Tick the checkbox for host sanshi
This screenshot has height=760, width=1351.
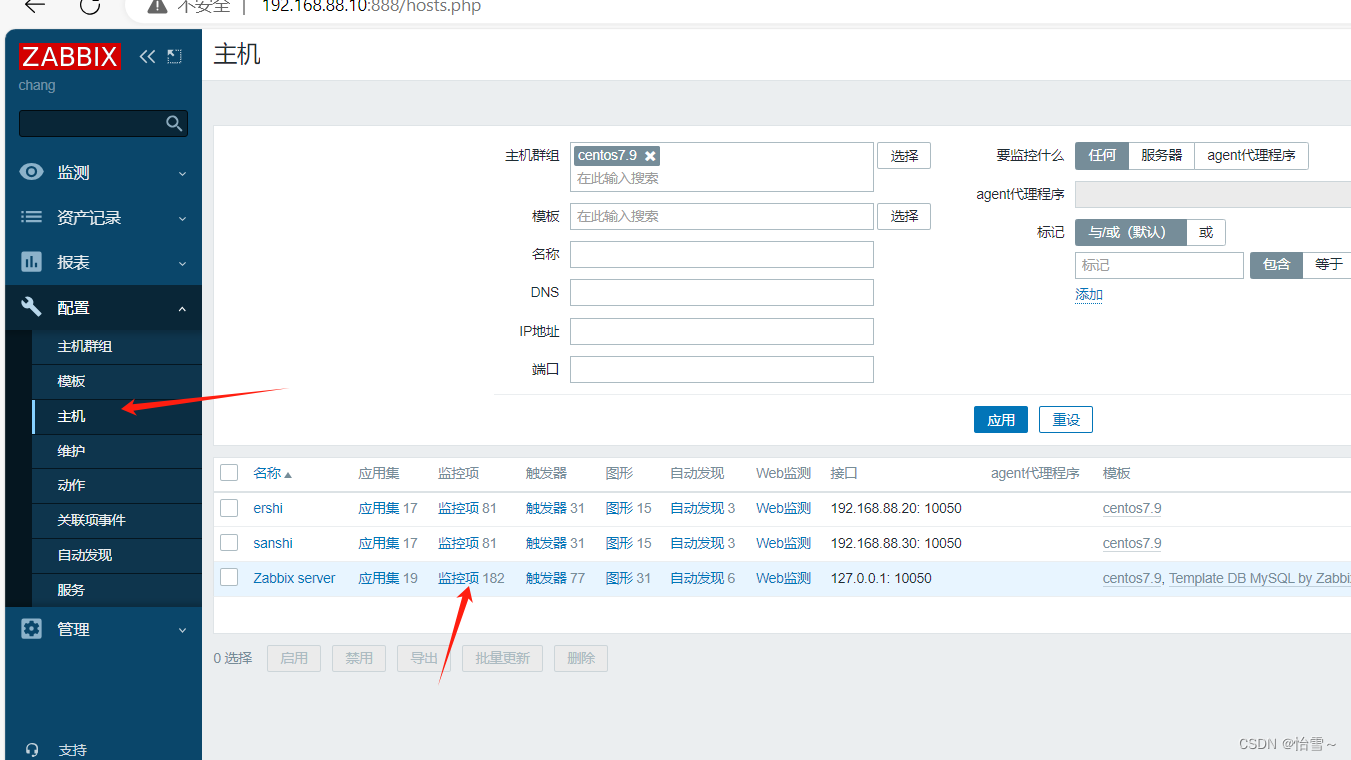(229, 543)
